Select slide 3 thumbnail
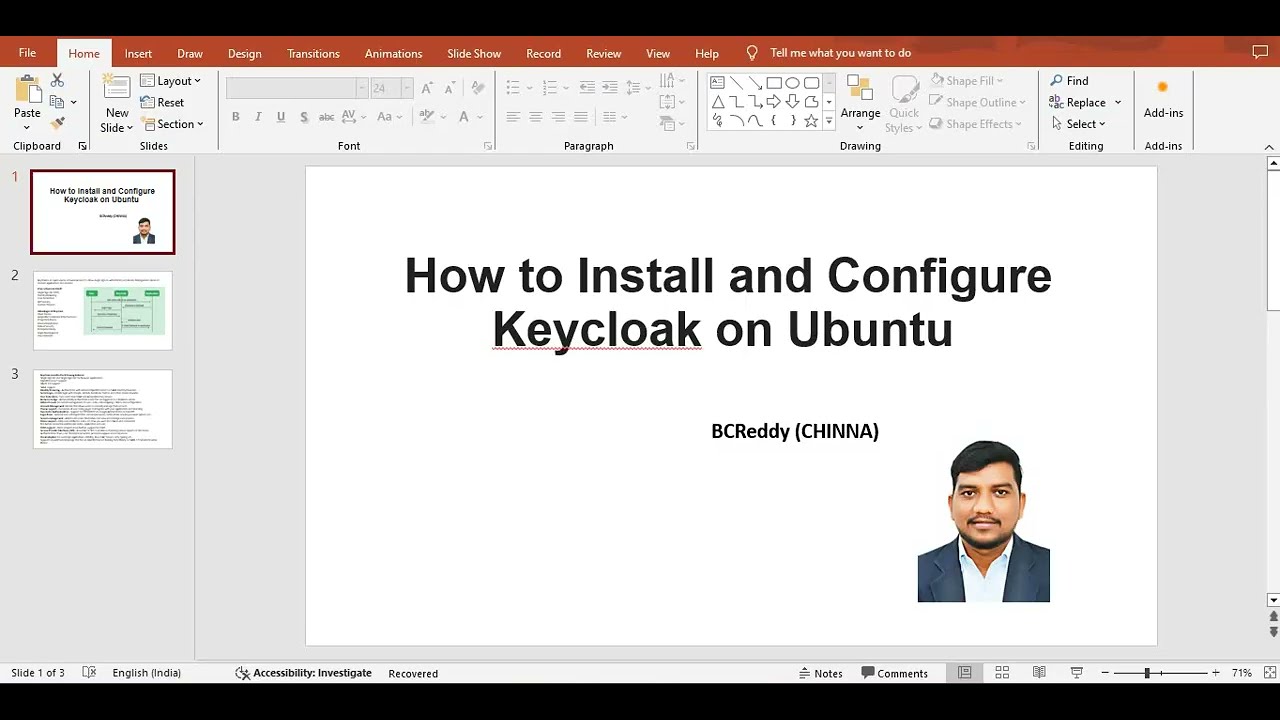The width and height of the screenshot is (1280, 720). (x=103, y=409)
